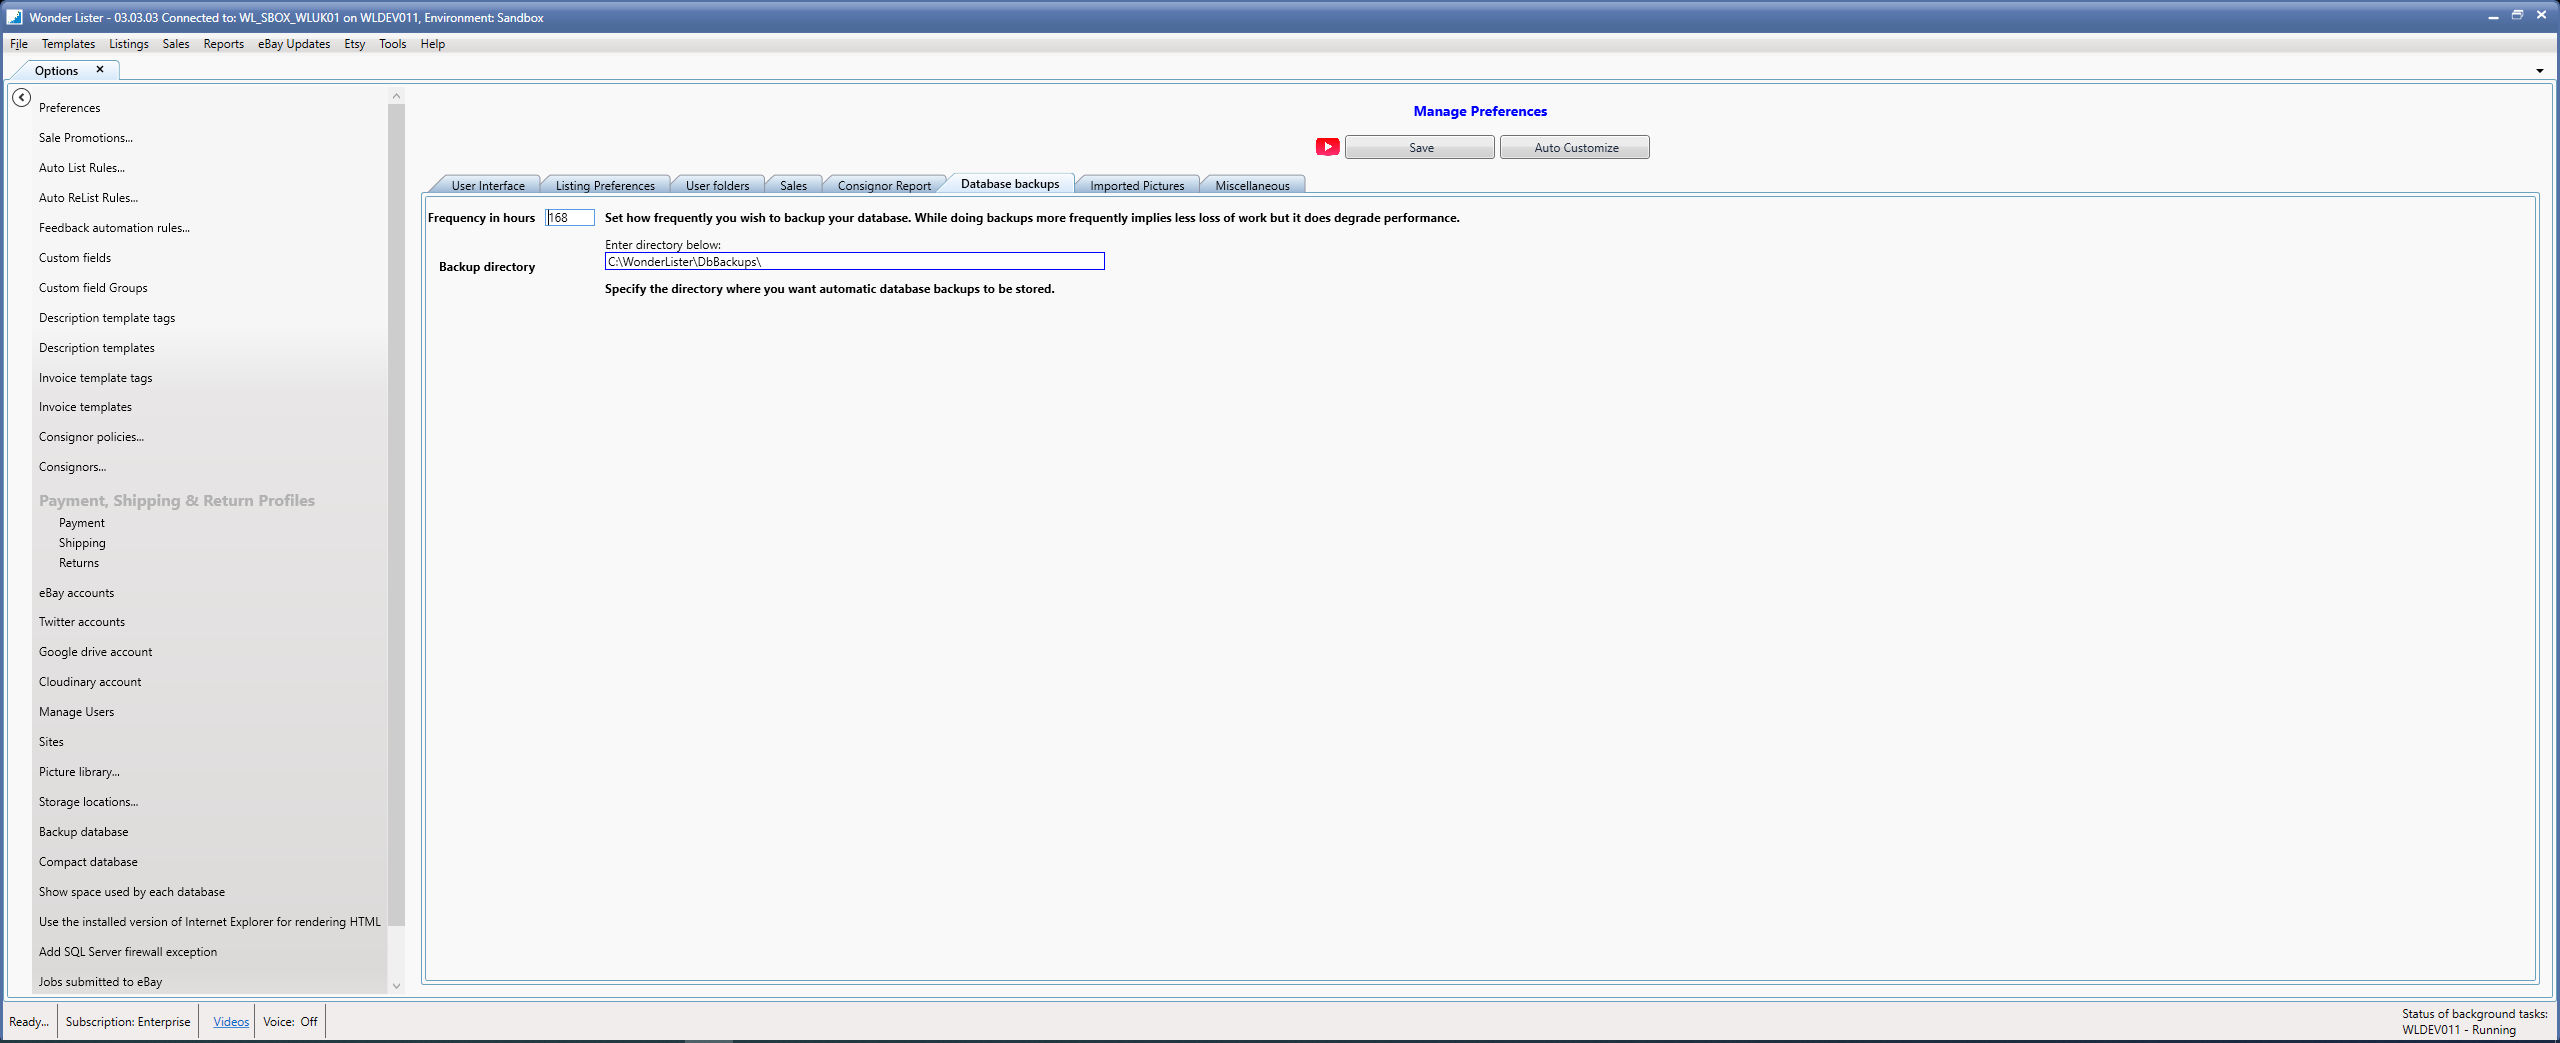Open Cloudinary account
The image size is (2560, 1043).
tap(90, 682)
